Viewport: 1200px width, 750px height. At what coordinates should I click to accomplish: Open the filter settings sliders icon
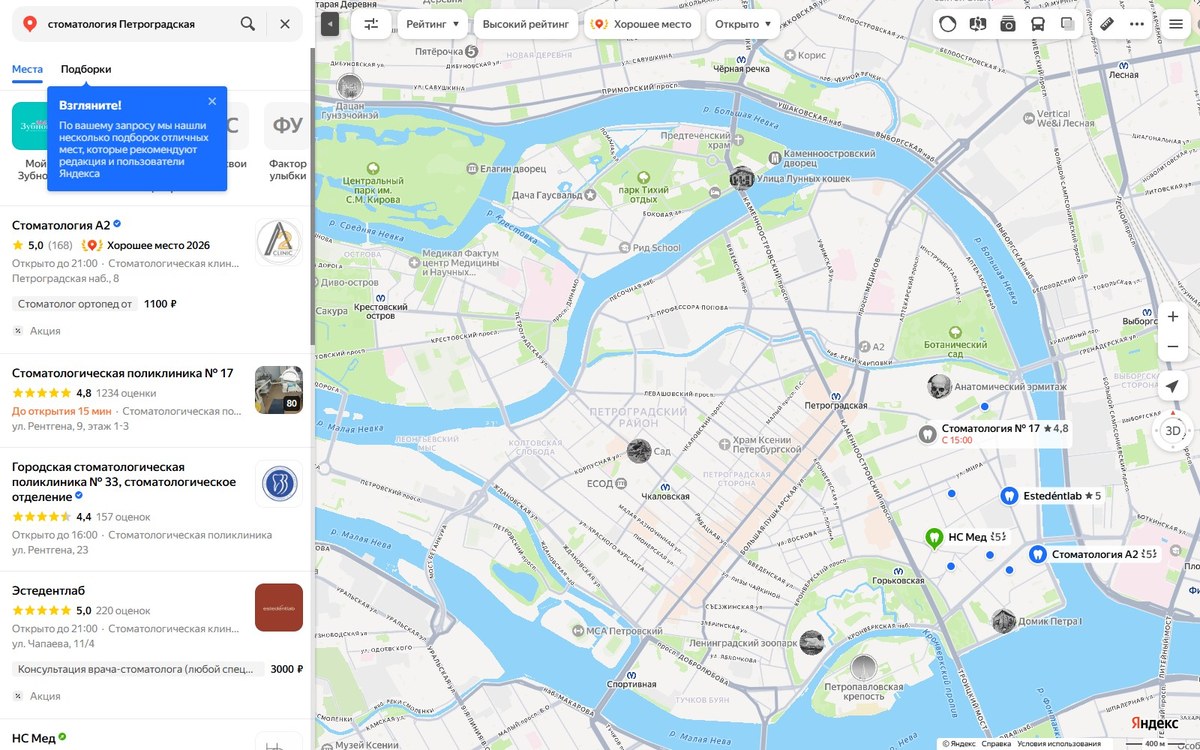[x=371, y=24]
